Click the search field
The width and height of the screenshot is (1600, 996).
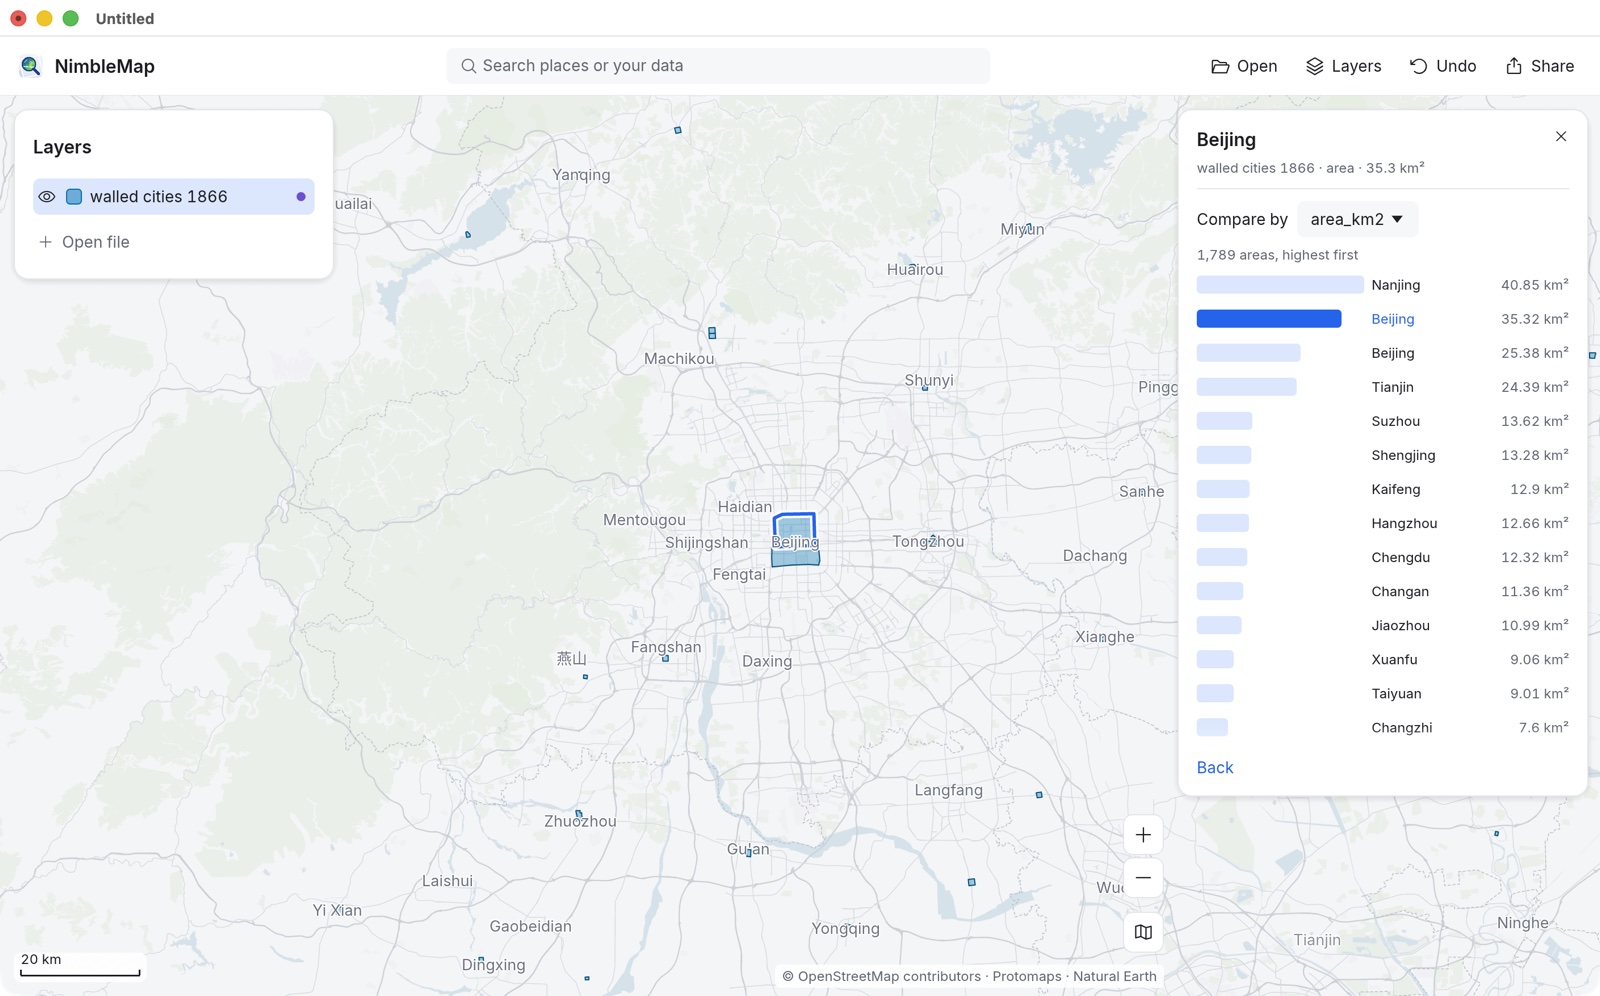(x=718, y=66)
